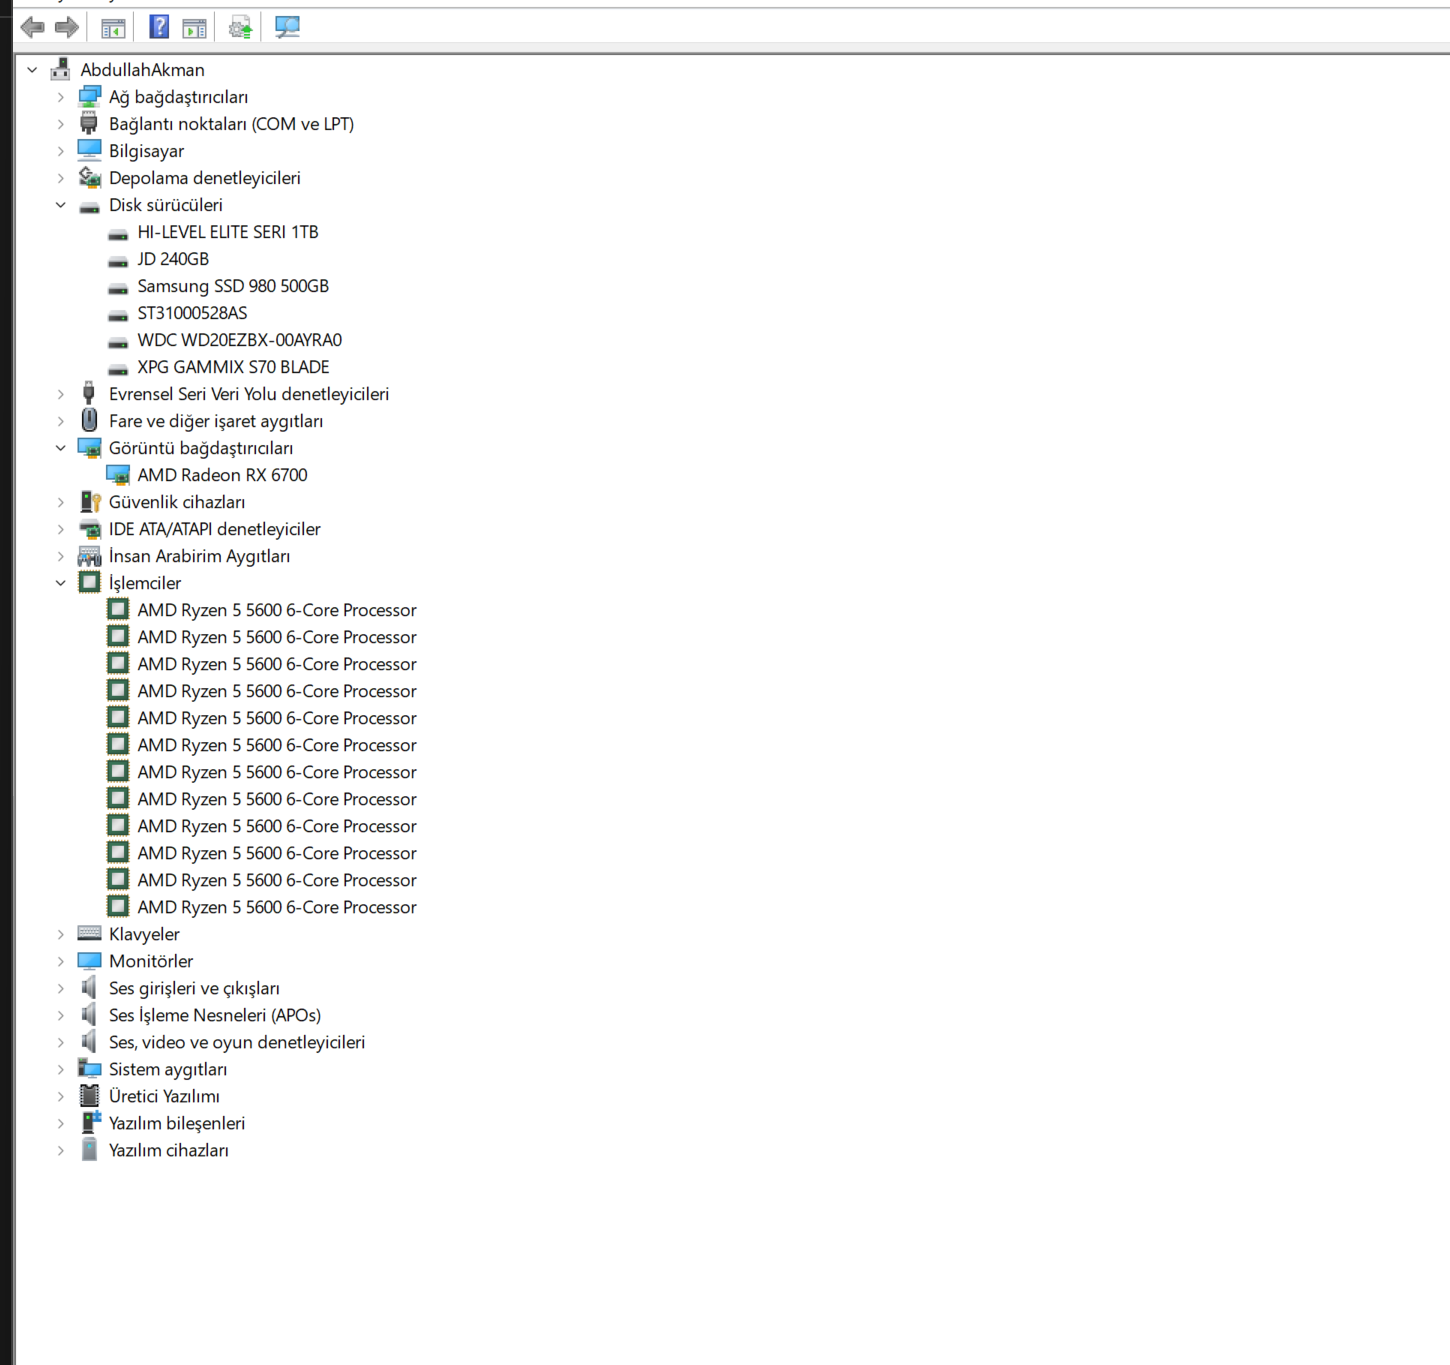Expand the Depolama denetleyicileri chevron

(x=61, y=178)
